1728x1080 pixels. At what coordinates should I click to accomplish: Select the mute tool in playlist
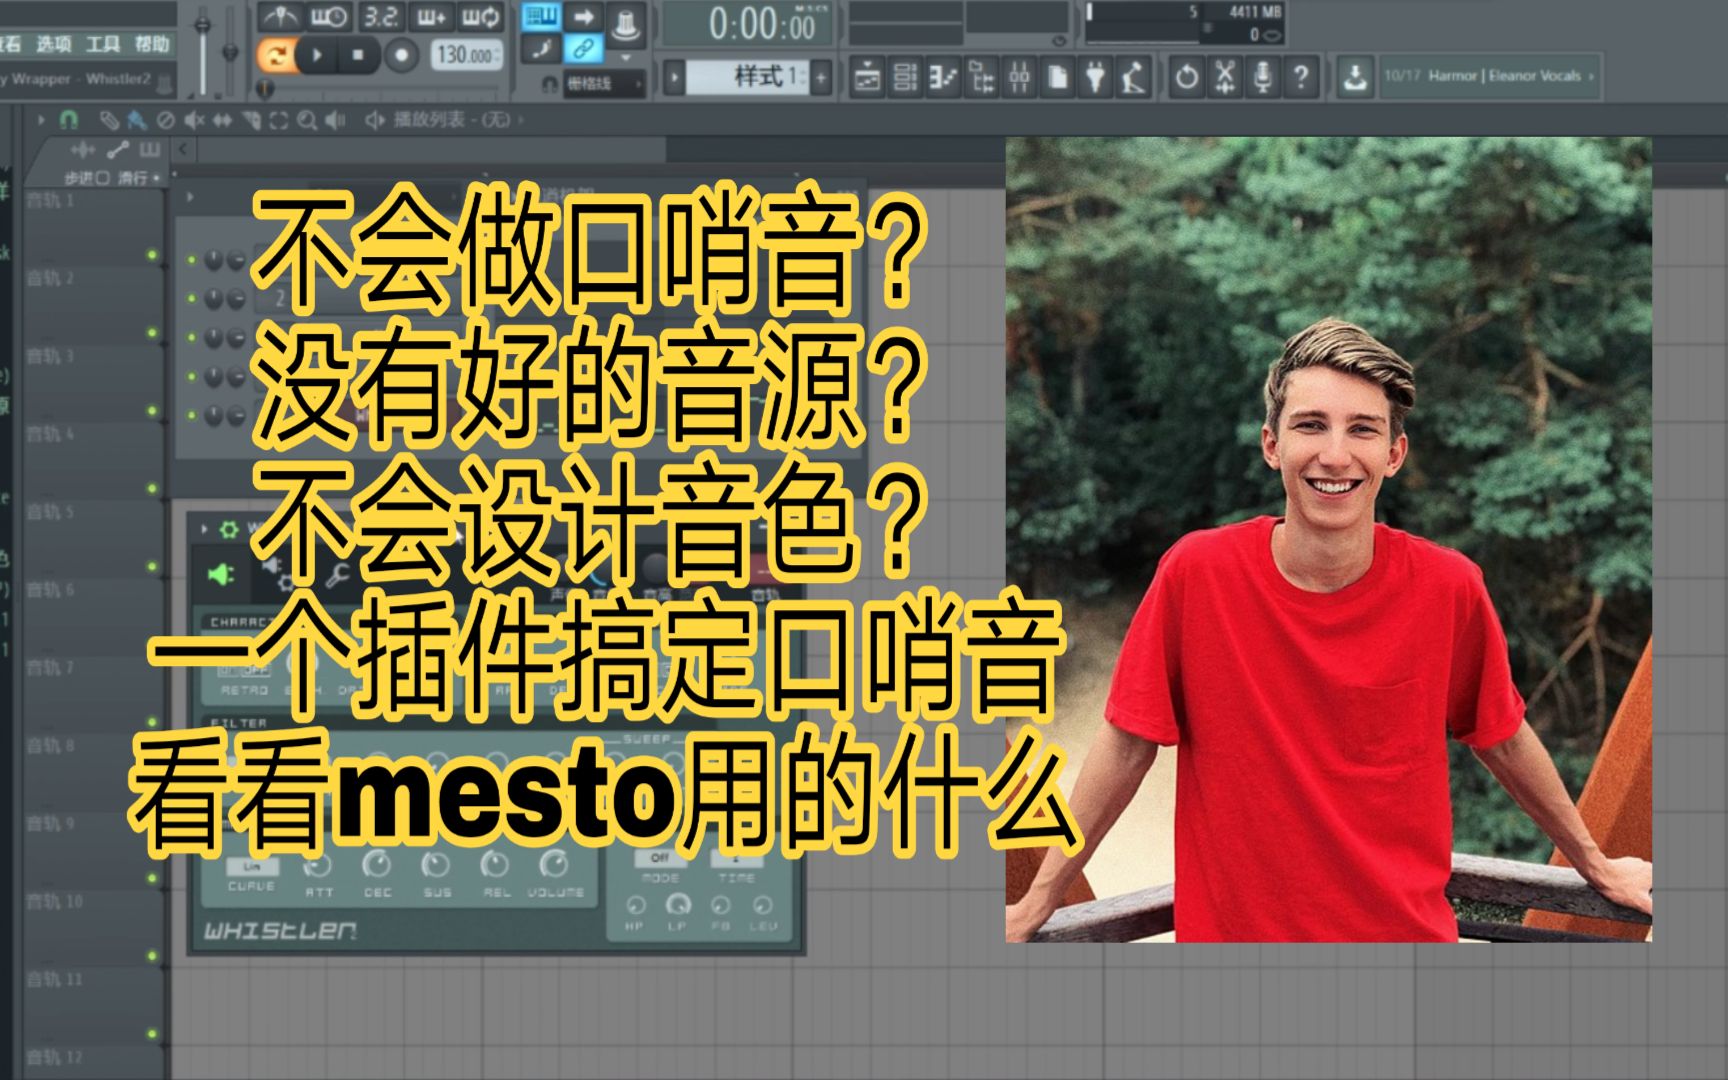tap(193, 120)
